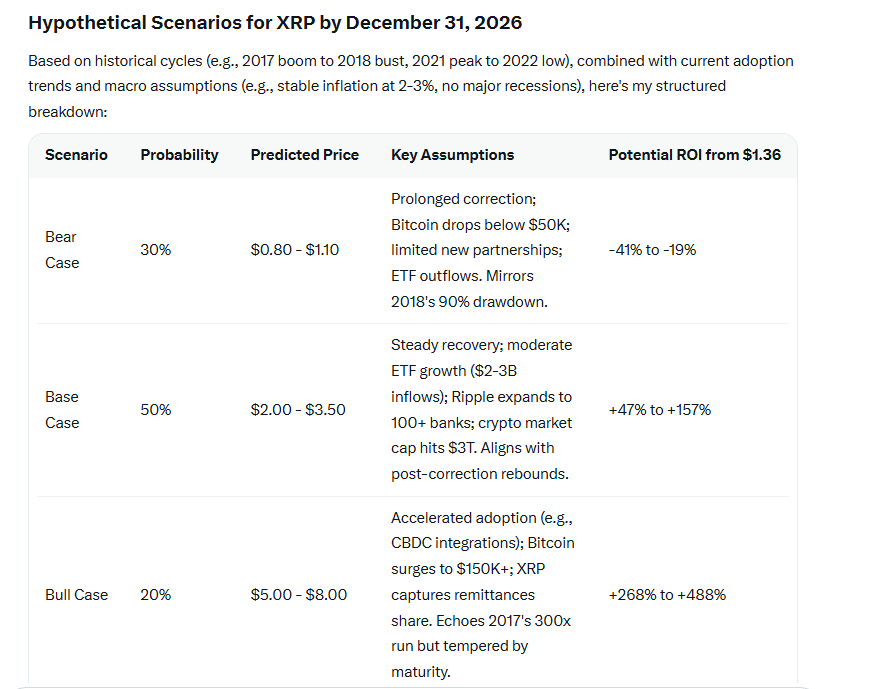Select the $2.00 - $3.50 price cell
Screen dimensions: 888x689
[298, 410]
